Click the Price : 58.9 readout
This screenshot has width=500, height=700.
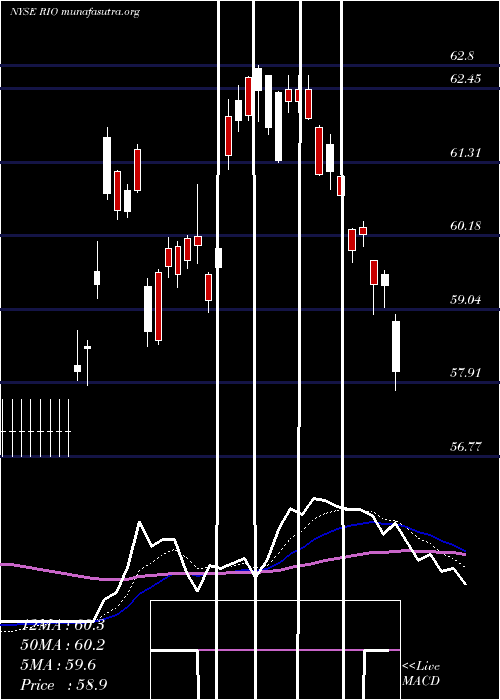[63, 685]
